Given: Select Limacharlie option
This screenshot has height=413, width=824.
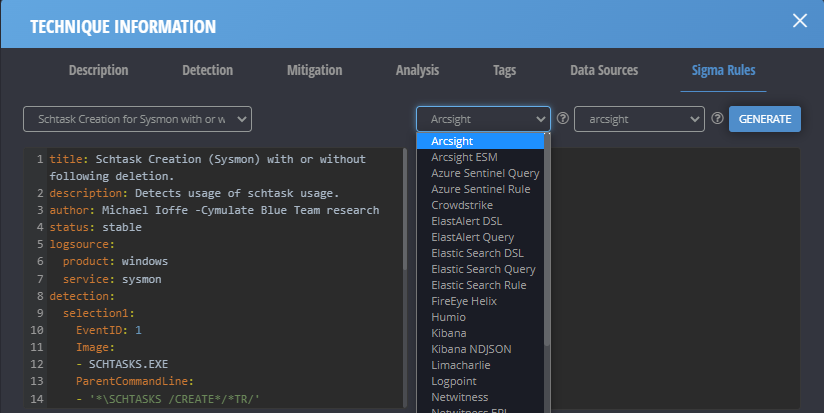Looking at the screenshot, I should tap(480, 365).
